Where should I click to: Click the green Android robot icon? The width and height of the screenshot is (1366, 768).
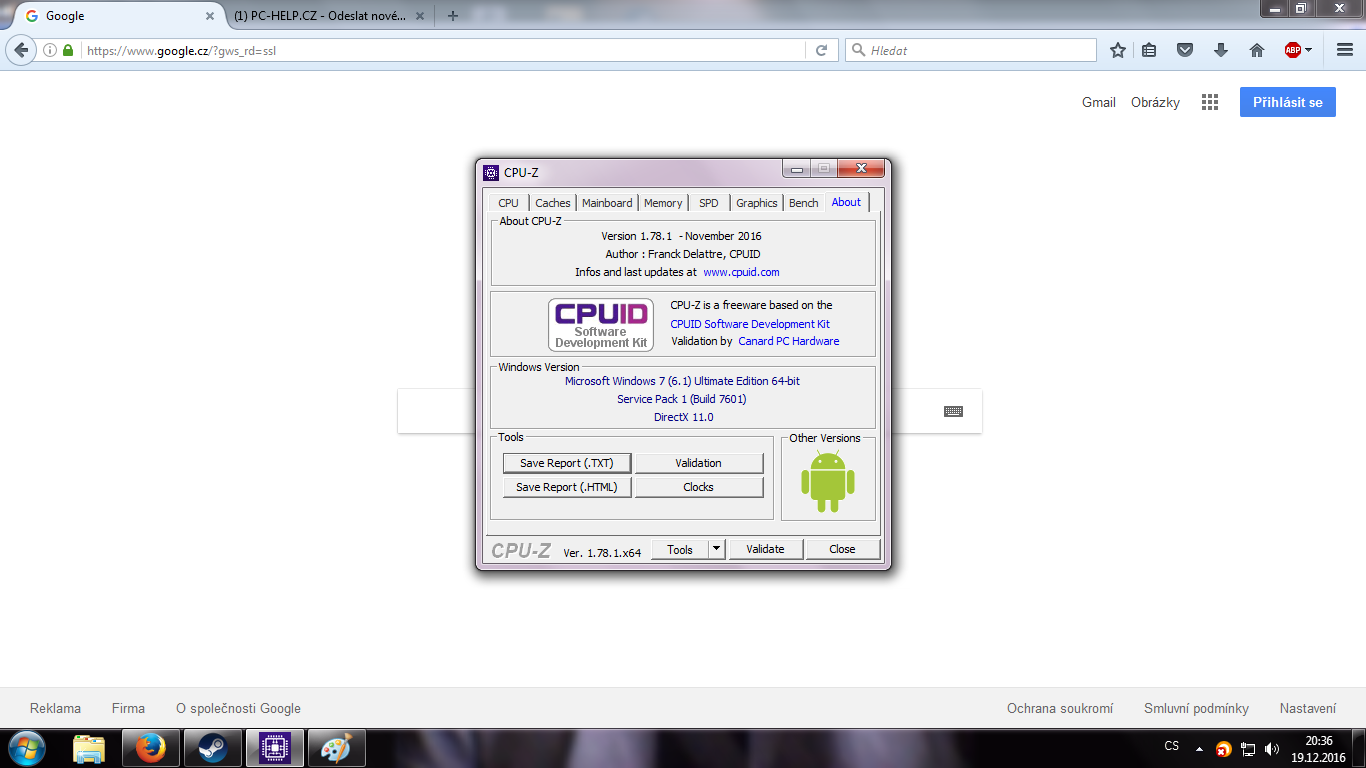828,481
